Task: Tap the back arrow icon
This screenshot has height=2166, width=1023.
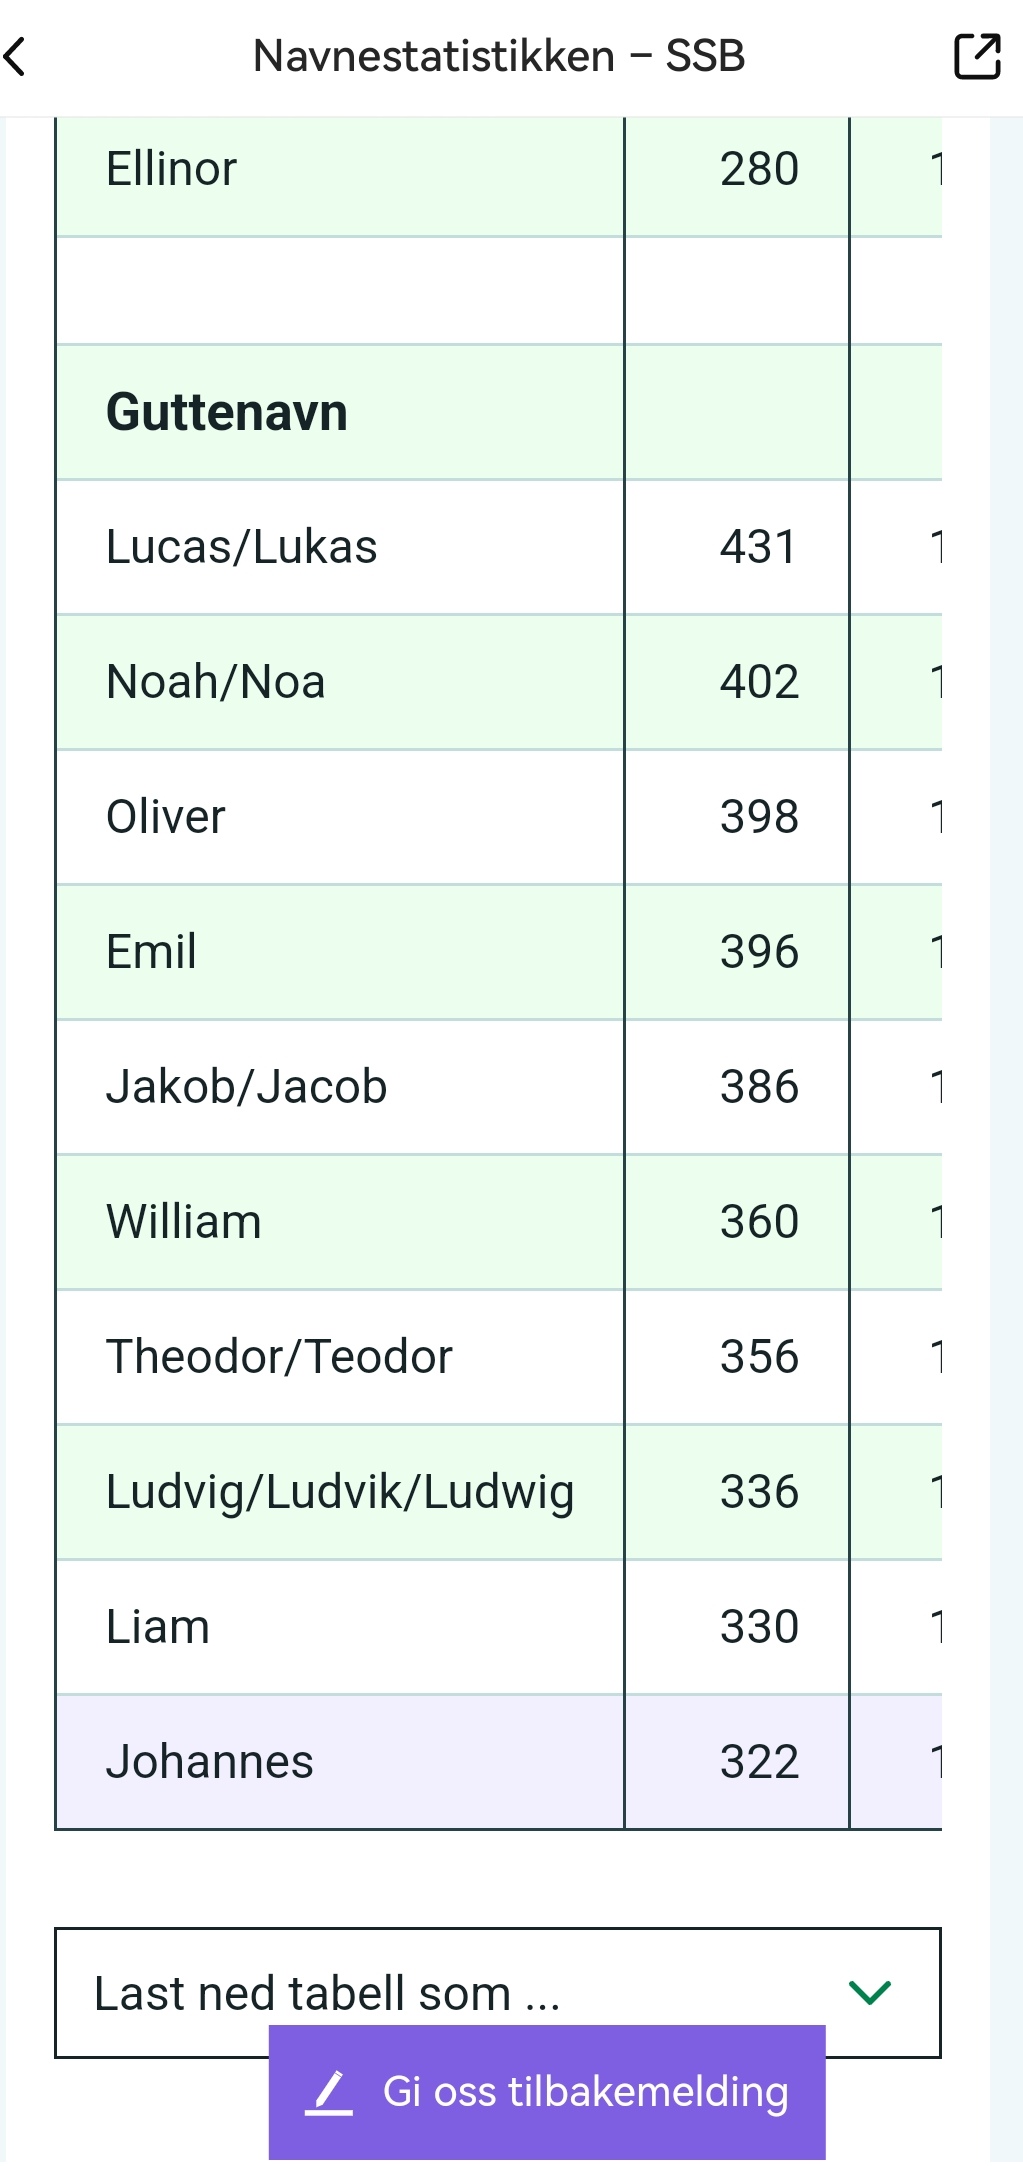Action: pyautogui.click(x=15, y=56)
